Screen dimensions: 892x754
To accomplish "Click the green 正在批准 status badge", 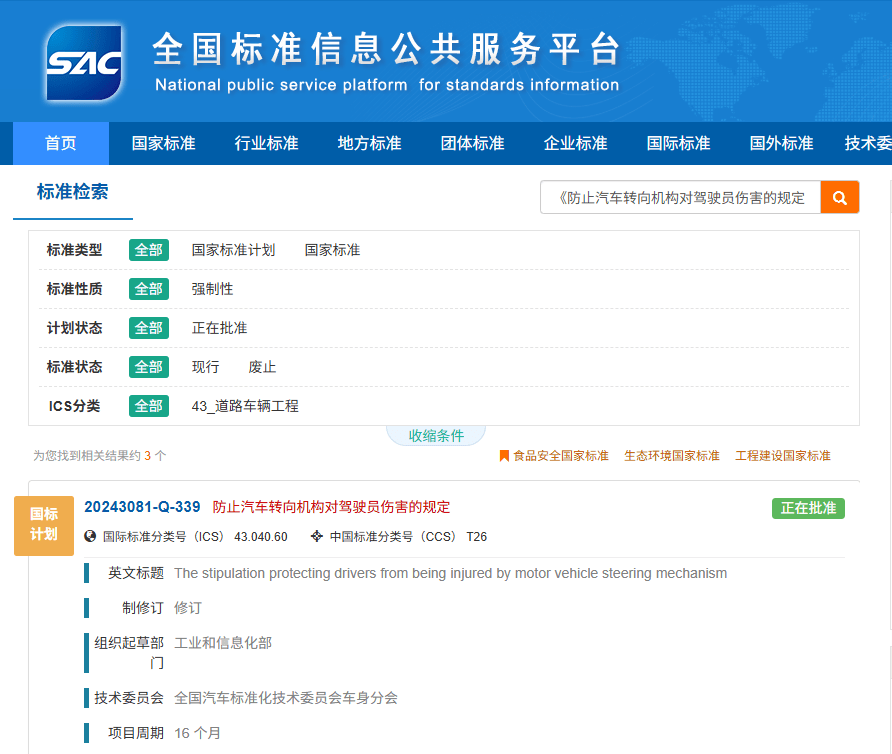I will [x=807, y=508].
